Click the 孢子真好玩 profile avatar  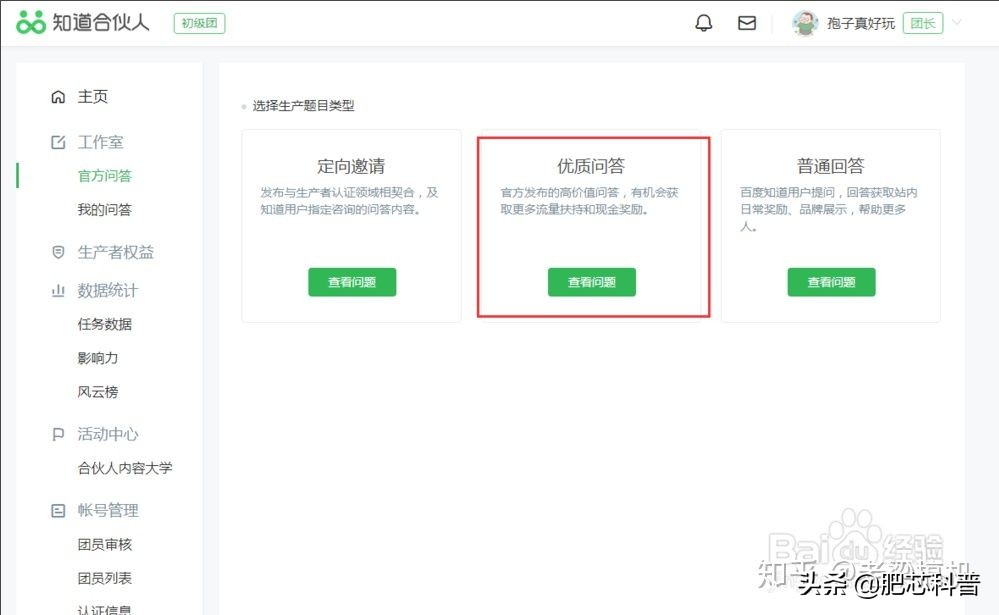[805, 21]
